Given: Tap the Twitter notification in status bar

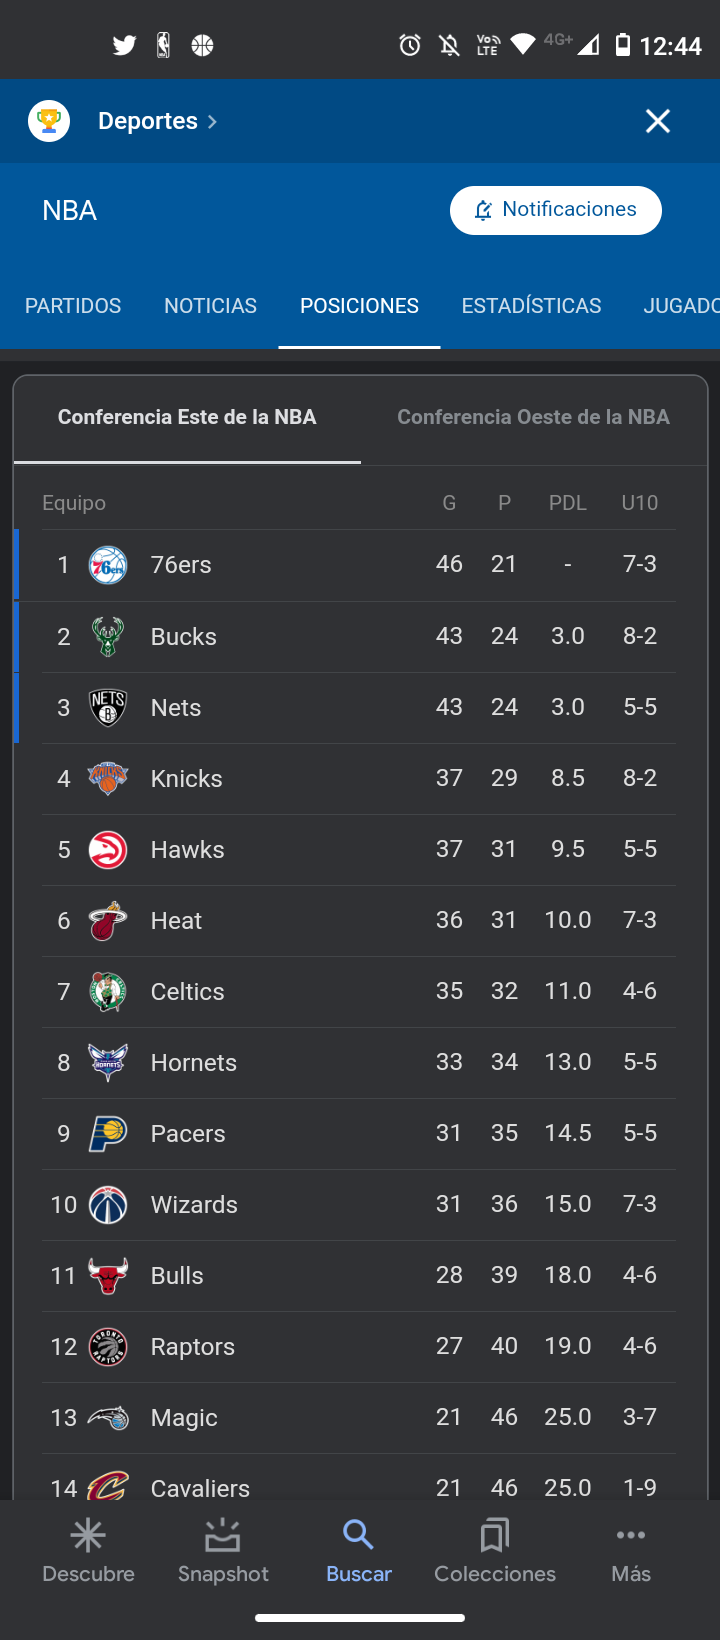Looking at the screenshot, I should (124, 45).
